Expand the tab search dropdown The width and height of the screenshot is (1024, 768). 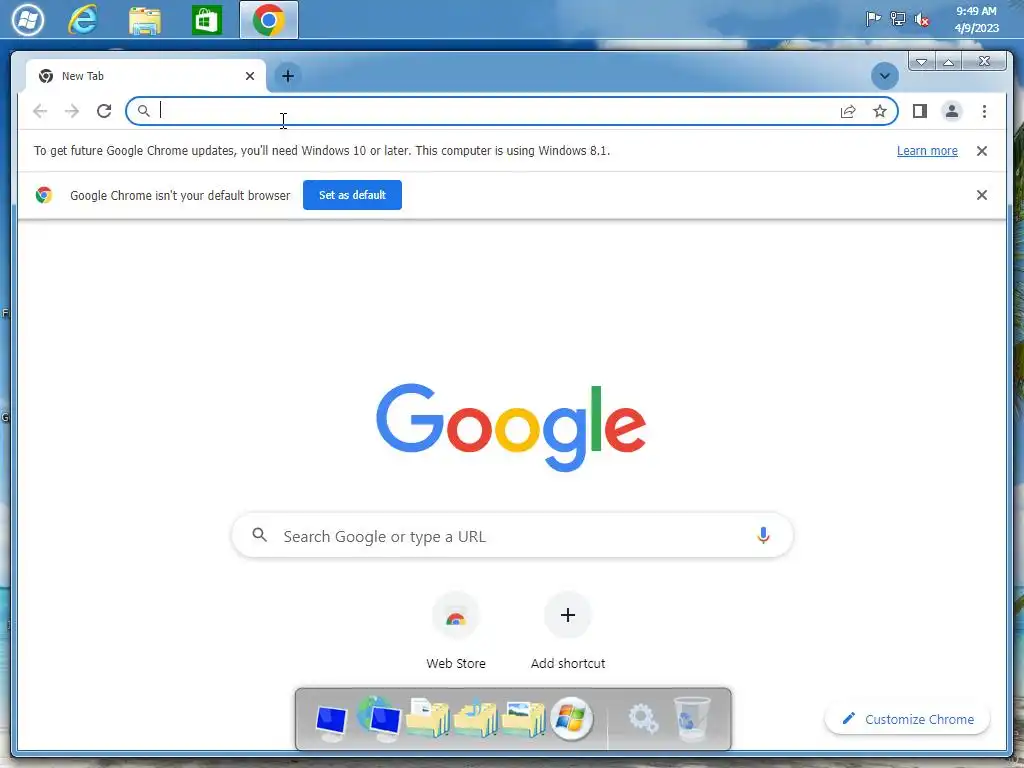[884, 76]
